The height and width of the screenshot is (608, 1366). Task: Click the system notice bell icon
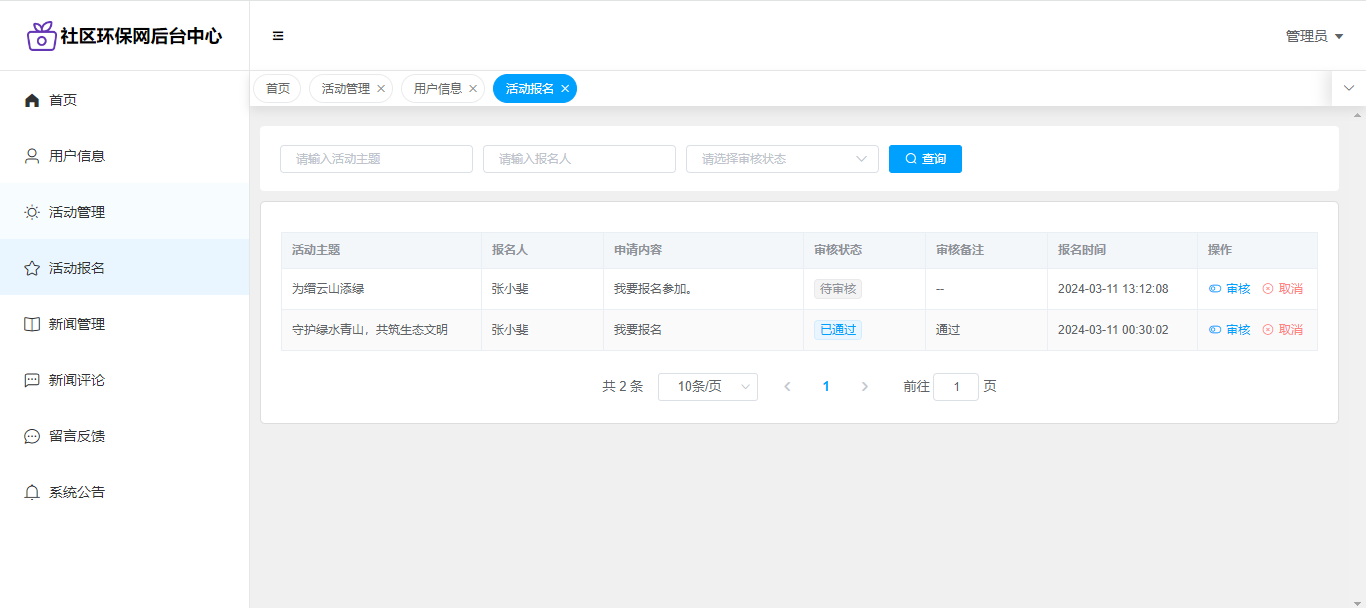point(32,492)
